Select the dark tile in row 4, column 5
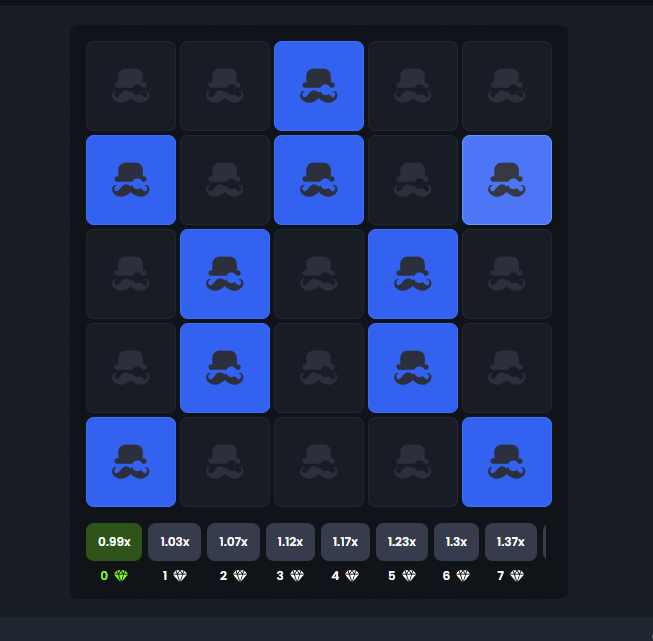The image size is (653, 641). point(507,368)
